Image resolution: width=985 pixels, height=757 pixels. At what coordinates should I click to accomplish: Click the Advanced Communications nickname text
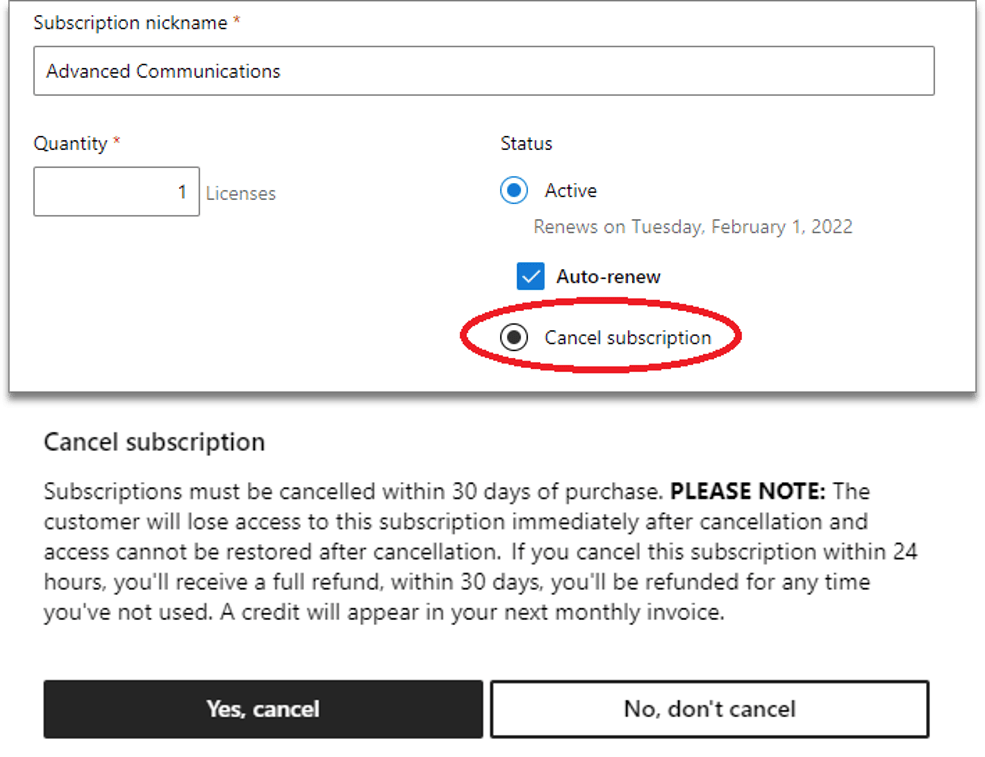coord(163,71)
